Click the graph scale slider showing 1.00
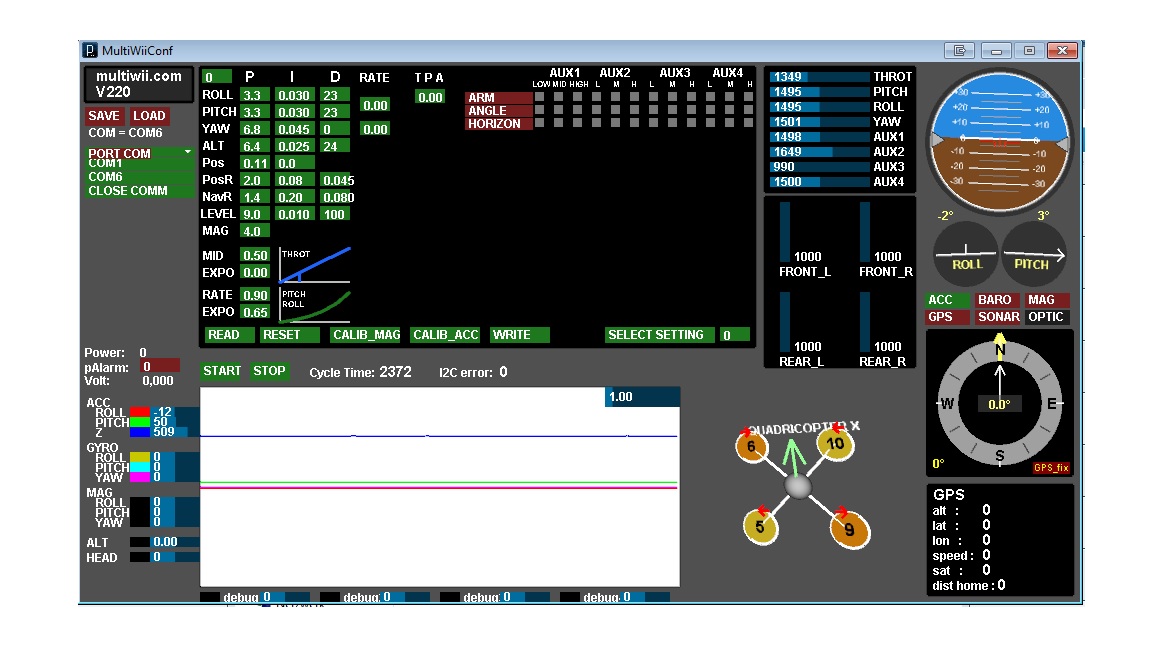1152x648 pixels. [x=642, y=397]
